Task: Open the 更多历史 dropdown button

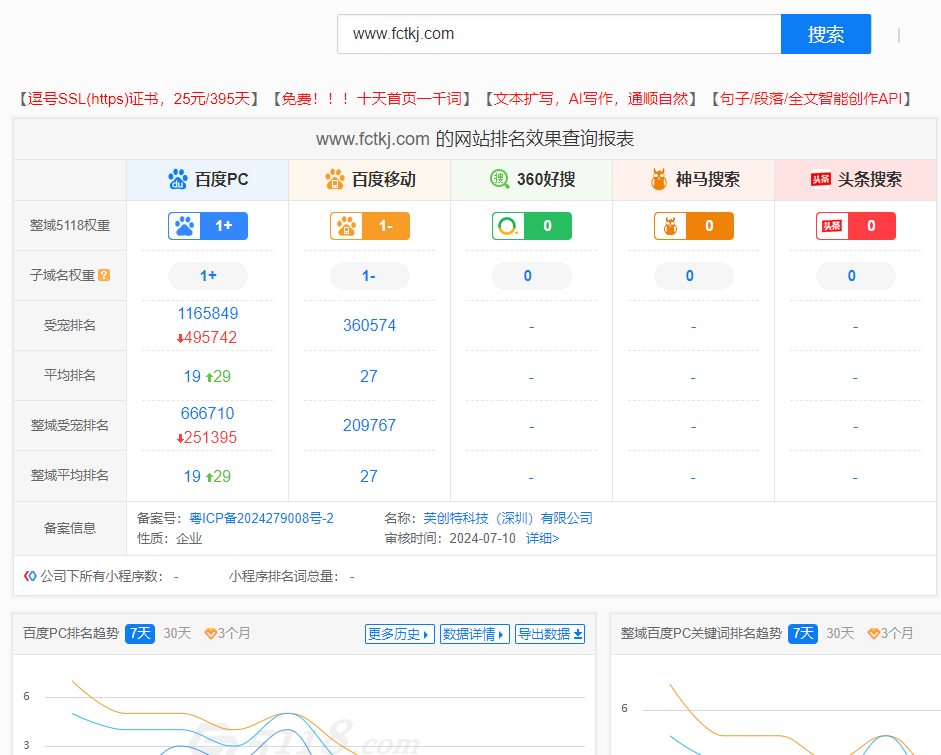Action: click(400, 634)
